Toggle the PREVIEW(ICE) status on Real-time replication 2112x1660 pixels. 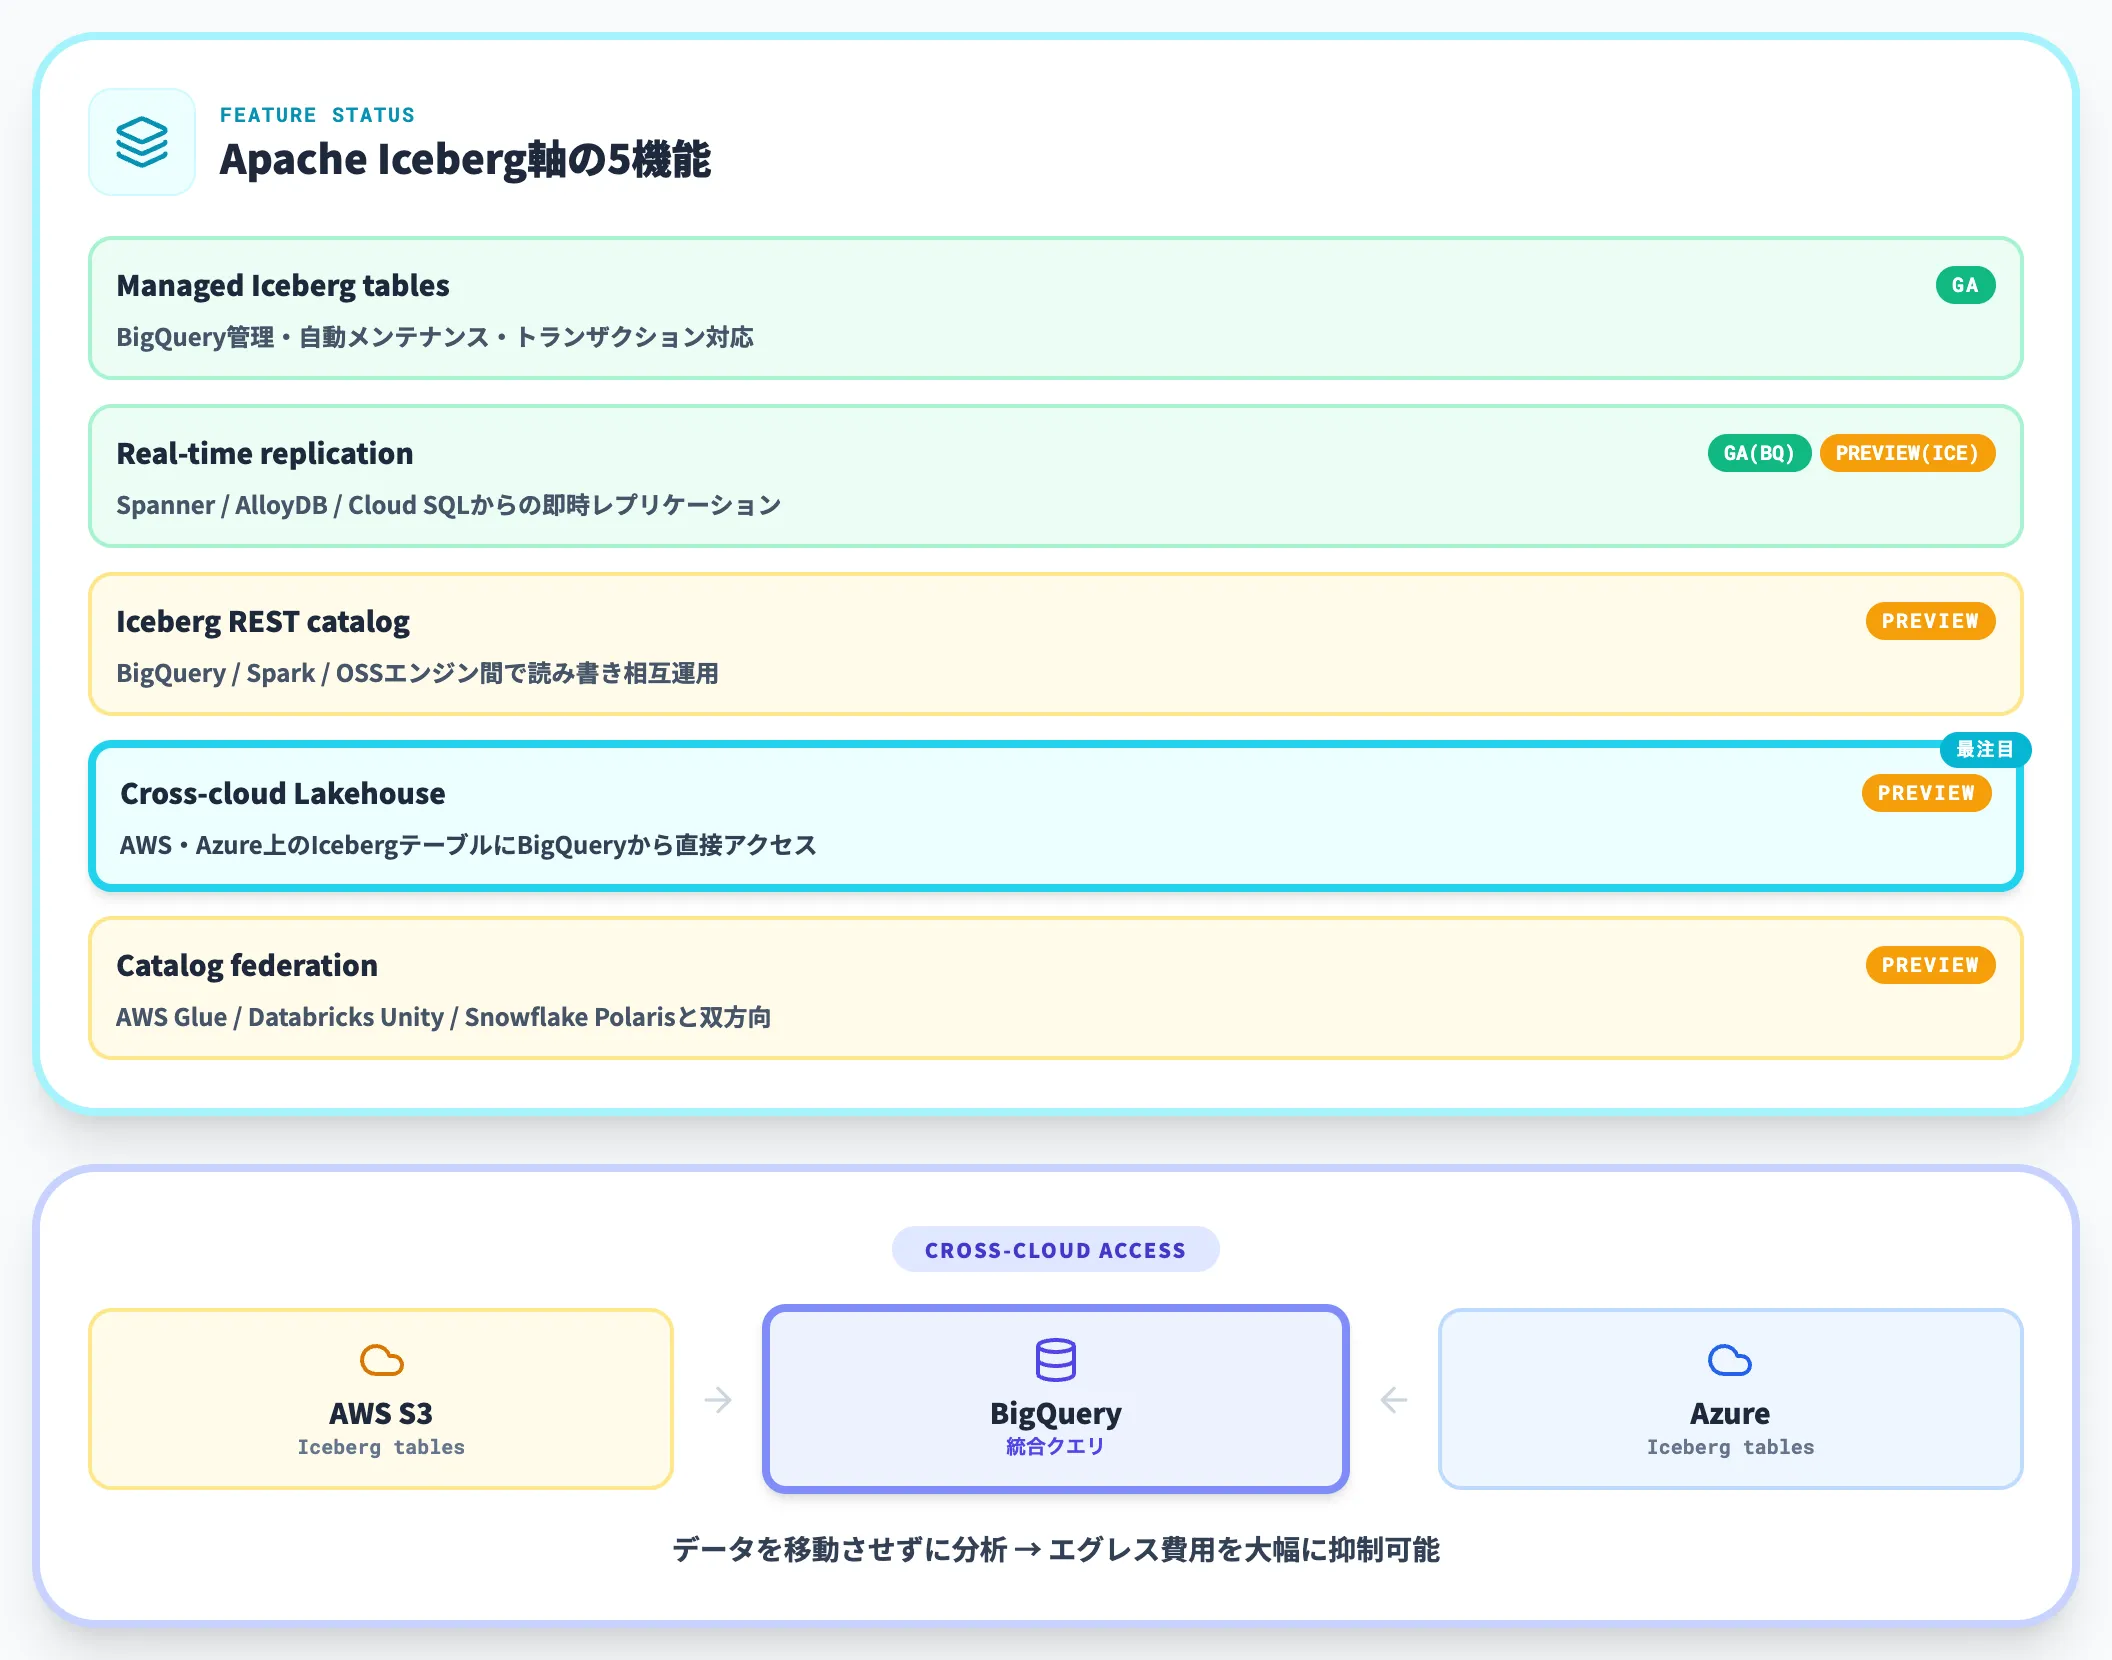coord(1907,453)
